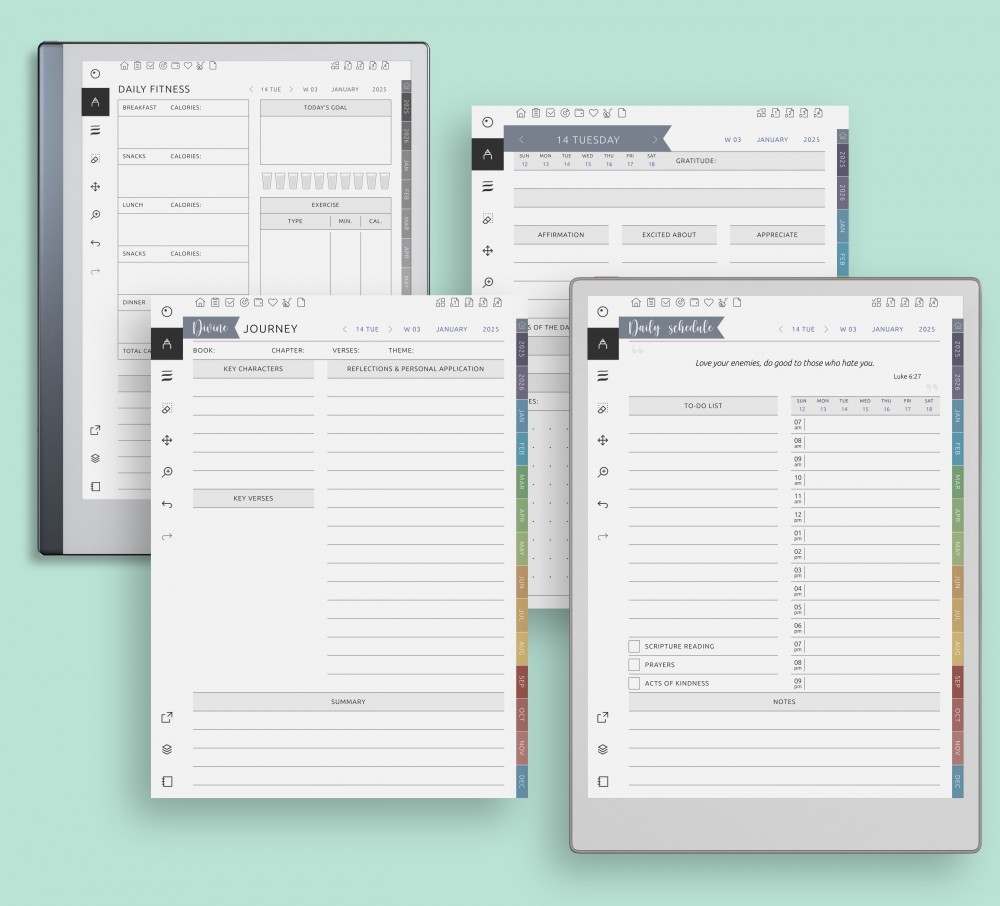Tap the first water glass on Daily Fitness
This screenshot has height=906, width=1000.
[x=267, y=181]
